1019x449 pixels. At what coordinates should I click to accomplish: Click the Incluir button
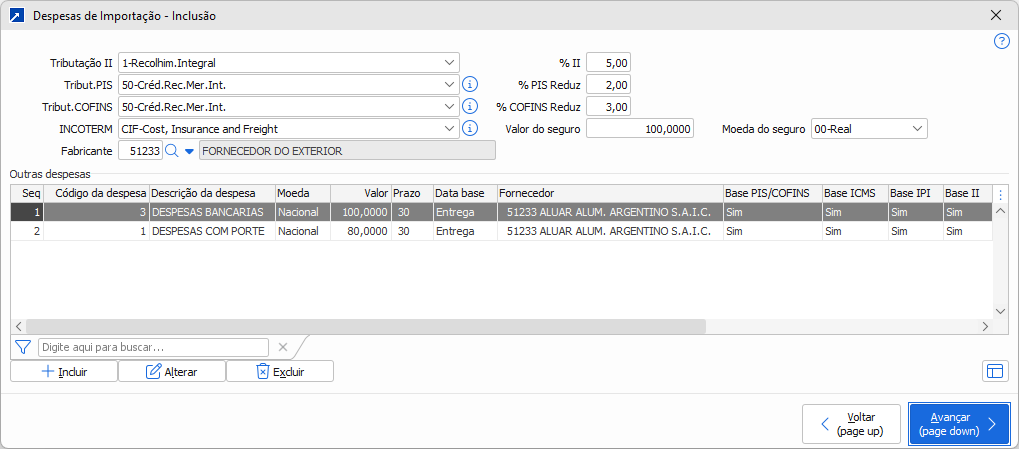coord(64,371)
